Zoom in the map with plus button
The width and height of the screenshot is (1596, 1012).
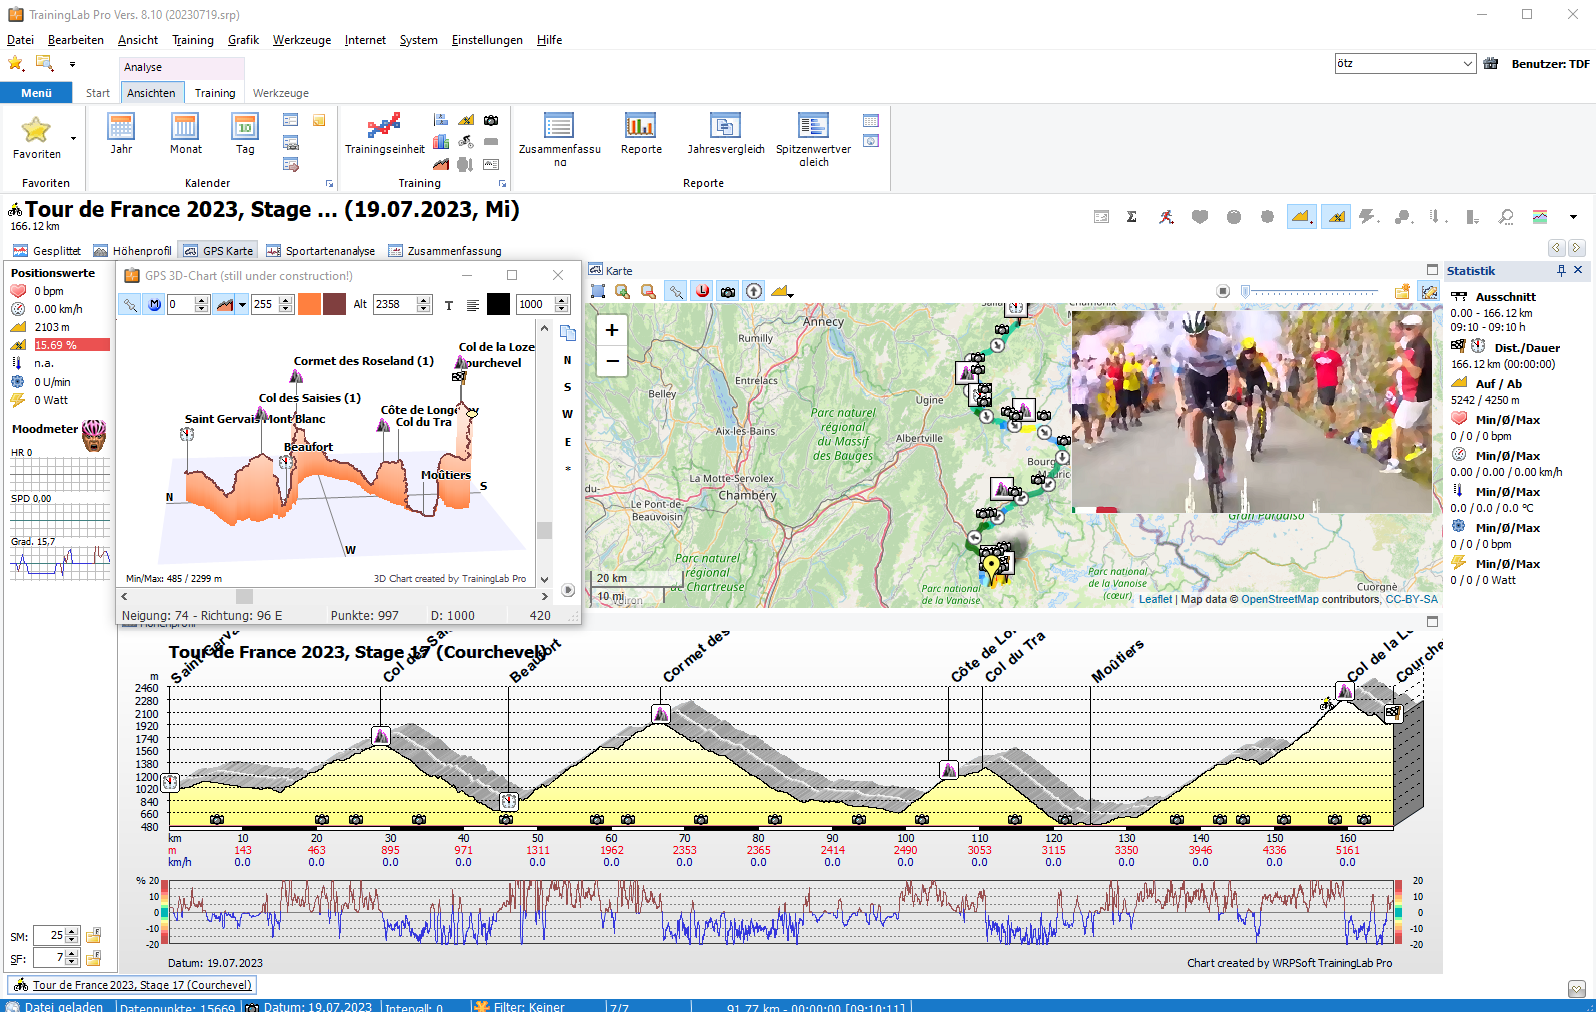tap(612, 330)
